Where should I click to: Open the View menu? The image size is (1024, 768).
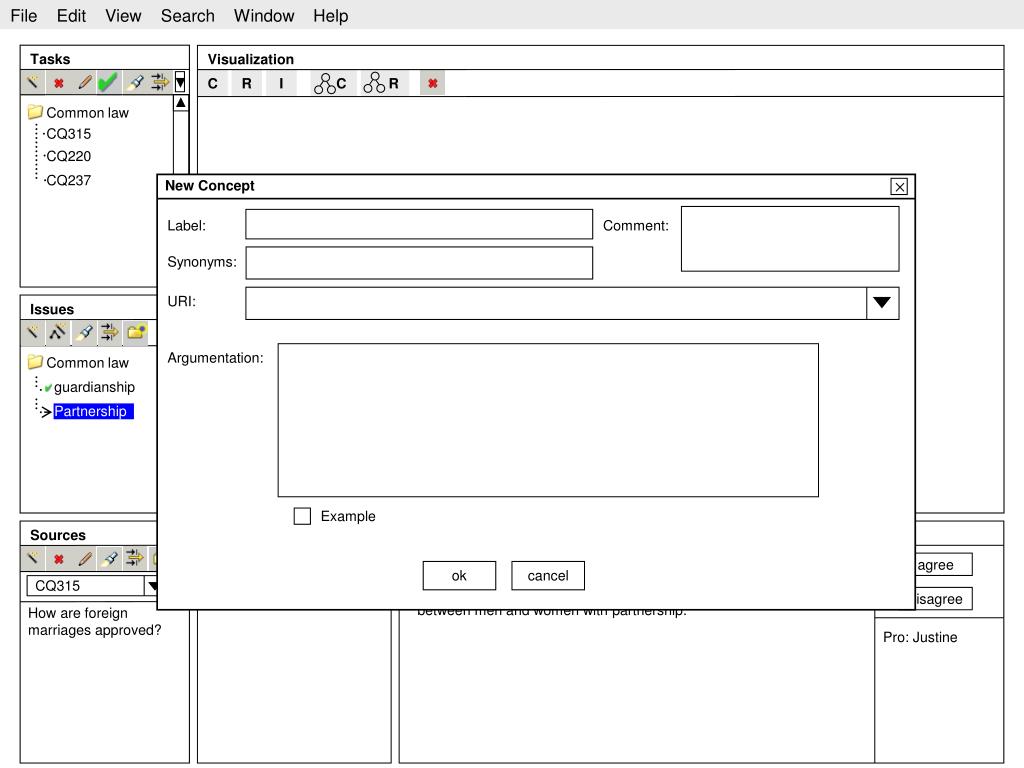123,16
